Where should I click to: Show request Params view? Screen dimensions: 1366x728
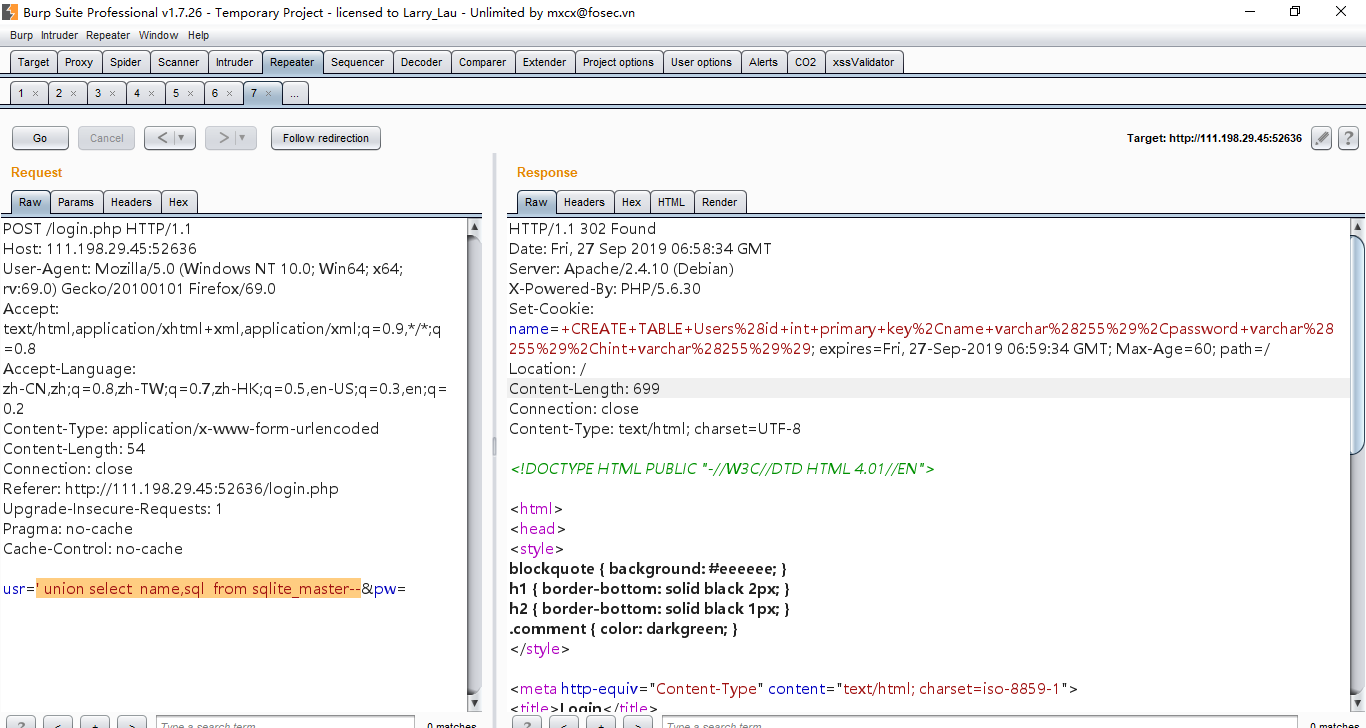76,202
